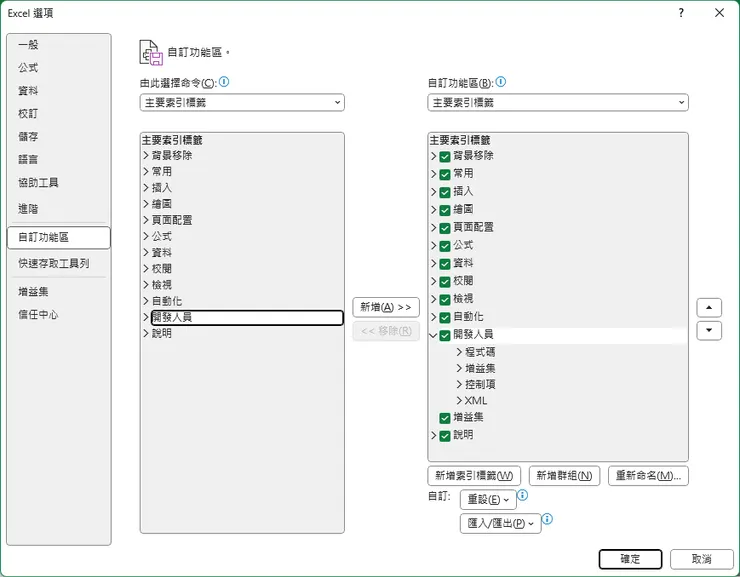Toggle the 增益集 tab checkbox in right list
Screen dimensions: 740x577
click(x=445, y=418)
